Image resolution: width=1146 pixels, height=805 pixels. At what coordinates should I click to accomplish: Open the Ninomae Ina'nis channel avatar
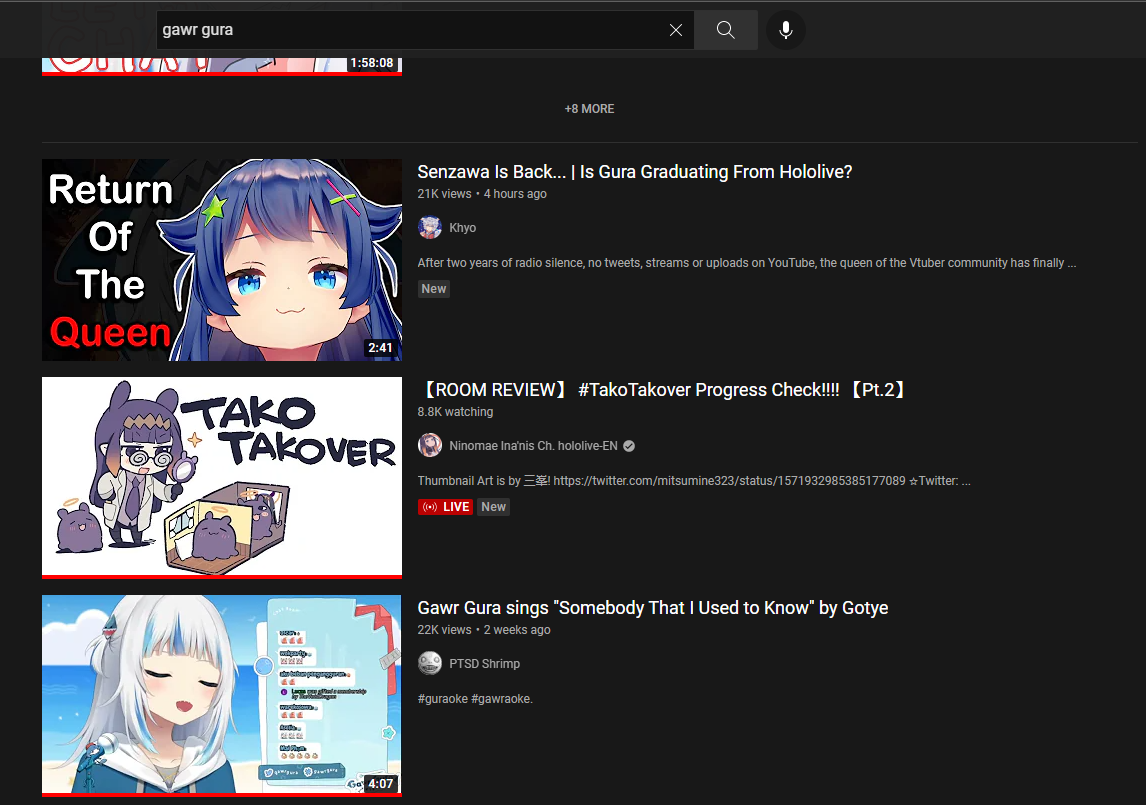tap(430, 445)
